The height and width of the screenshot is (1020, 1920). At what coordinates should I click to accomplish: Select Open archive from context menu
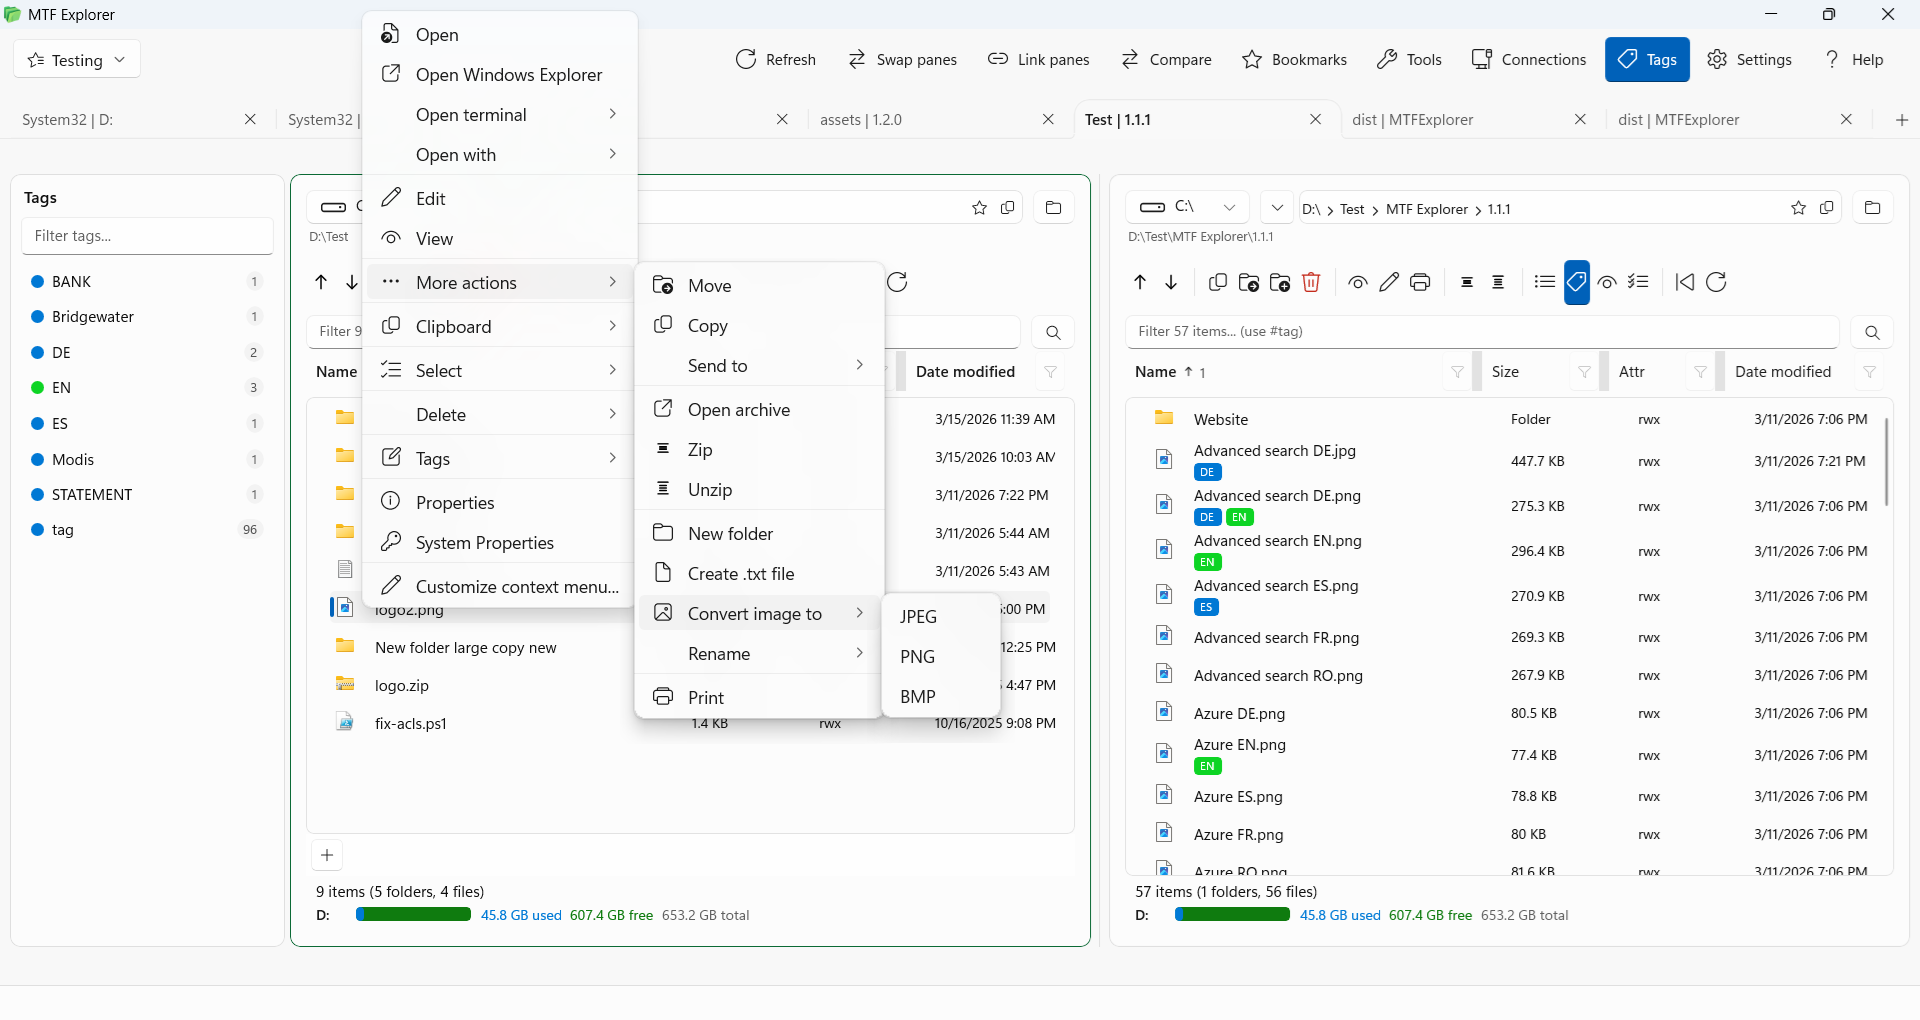coord(737,409)
